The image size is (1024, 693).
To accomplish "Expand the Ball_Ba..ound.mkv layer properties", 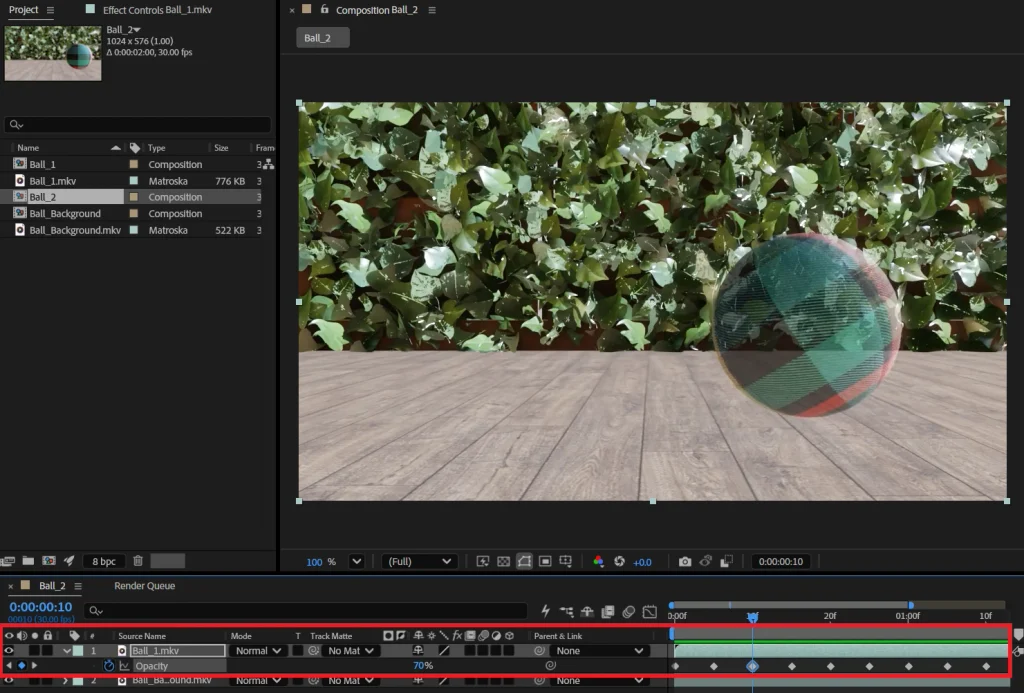I will coord(65,681).
